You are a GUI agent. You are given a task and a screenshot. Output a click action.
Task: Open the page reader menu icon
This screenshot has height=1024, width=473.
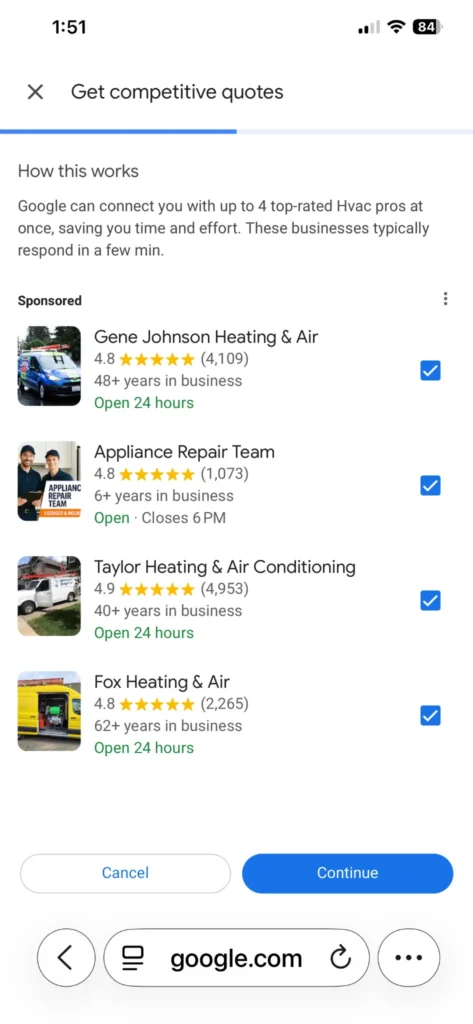pyautogui.click(x=133, y=958)
